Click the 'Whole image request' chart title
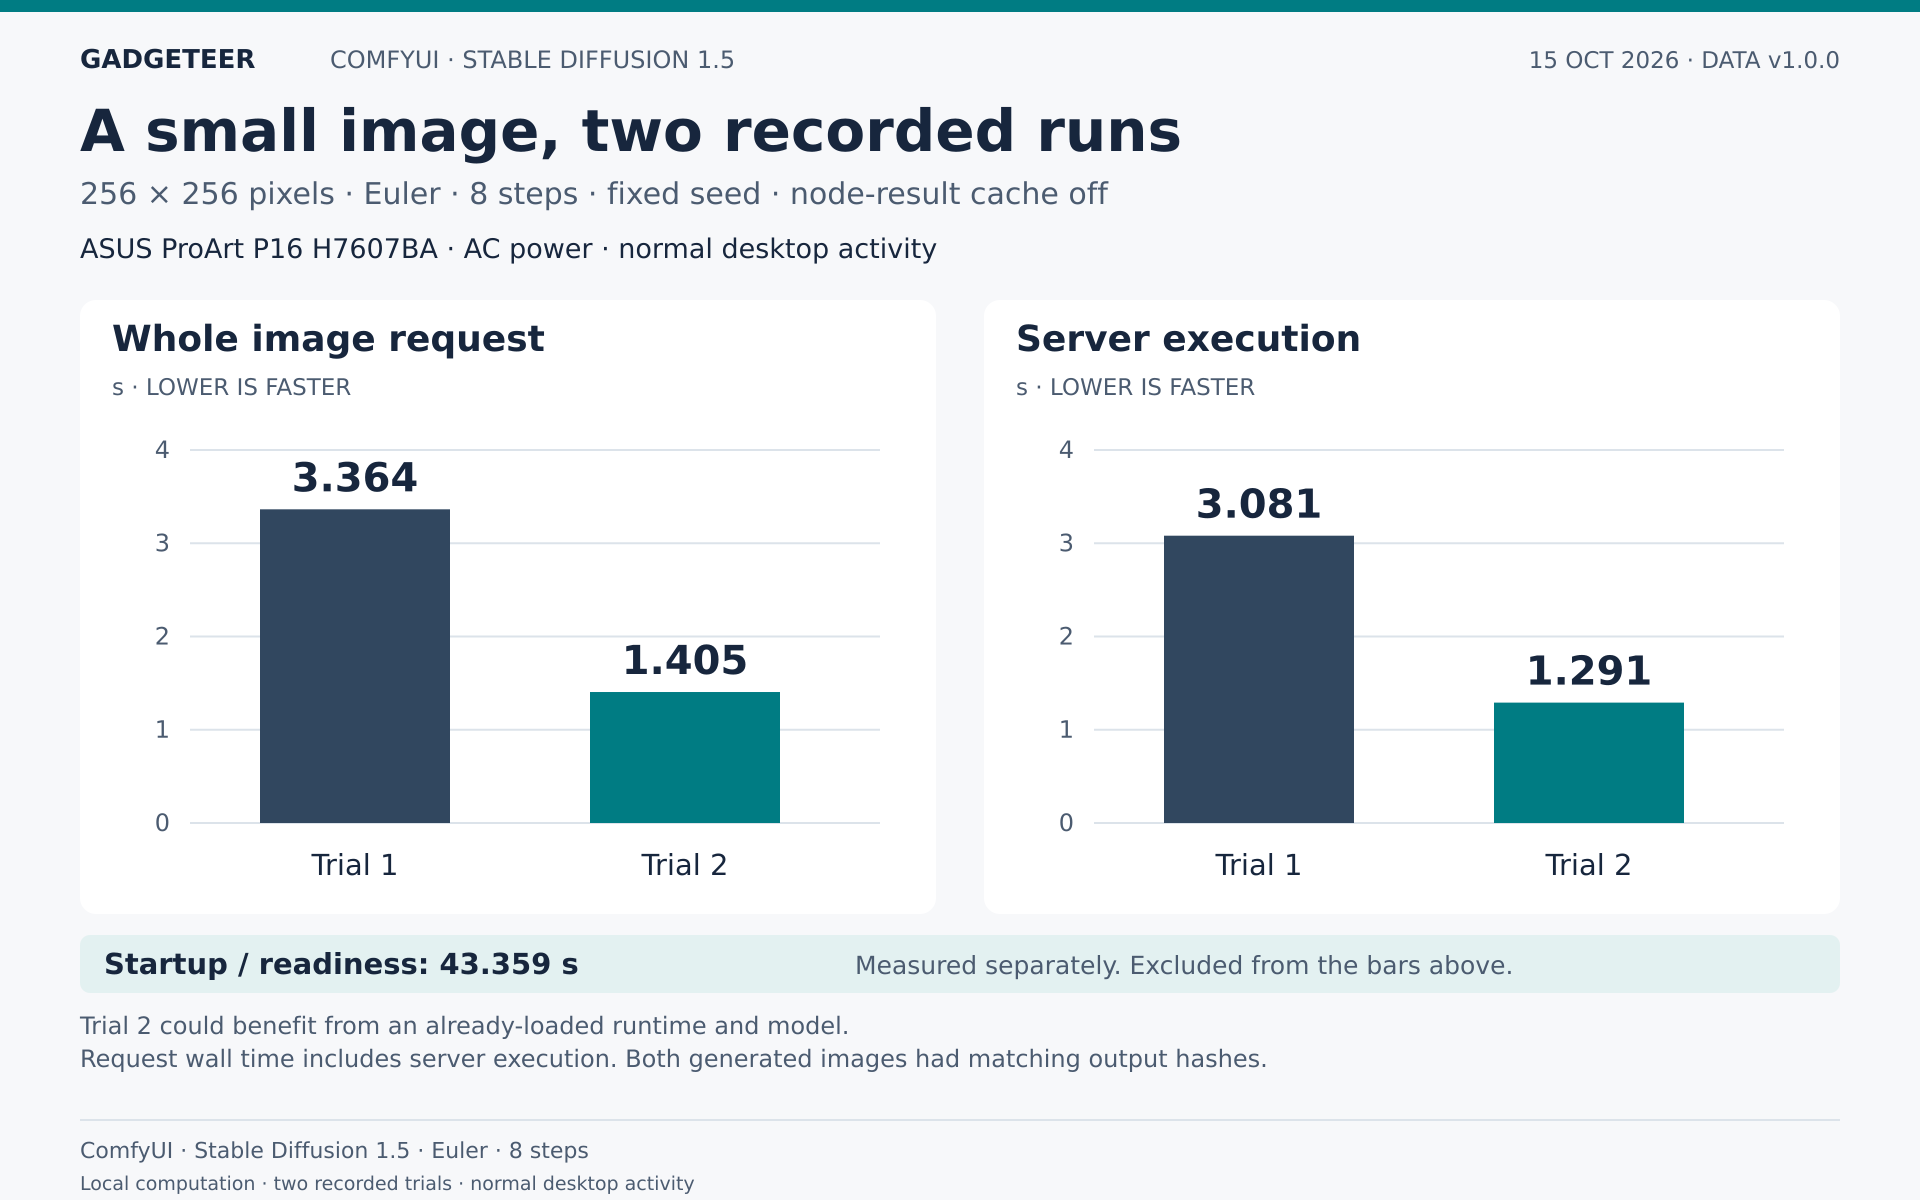Image resolution: width=1920 pixels, height=1200 pixels. [x=328, y=339]
